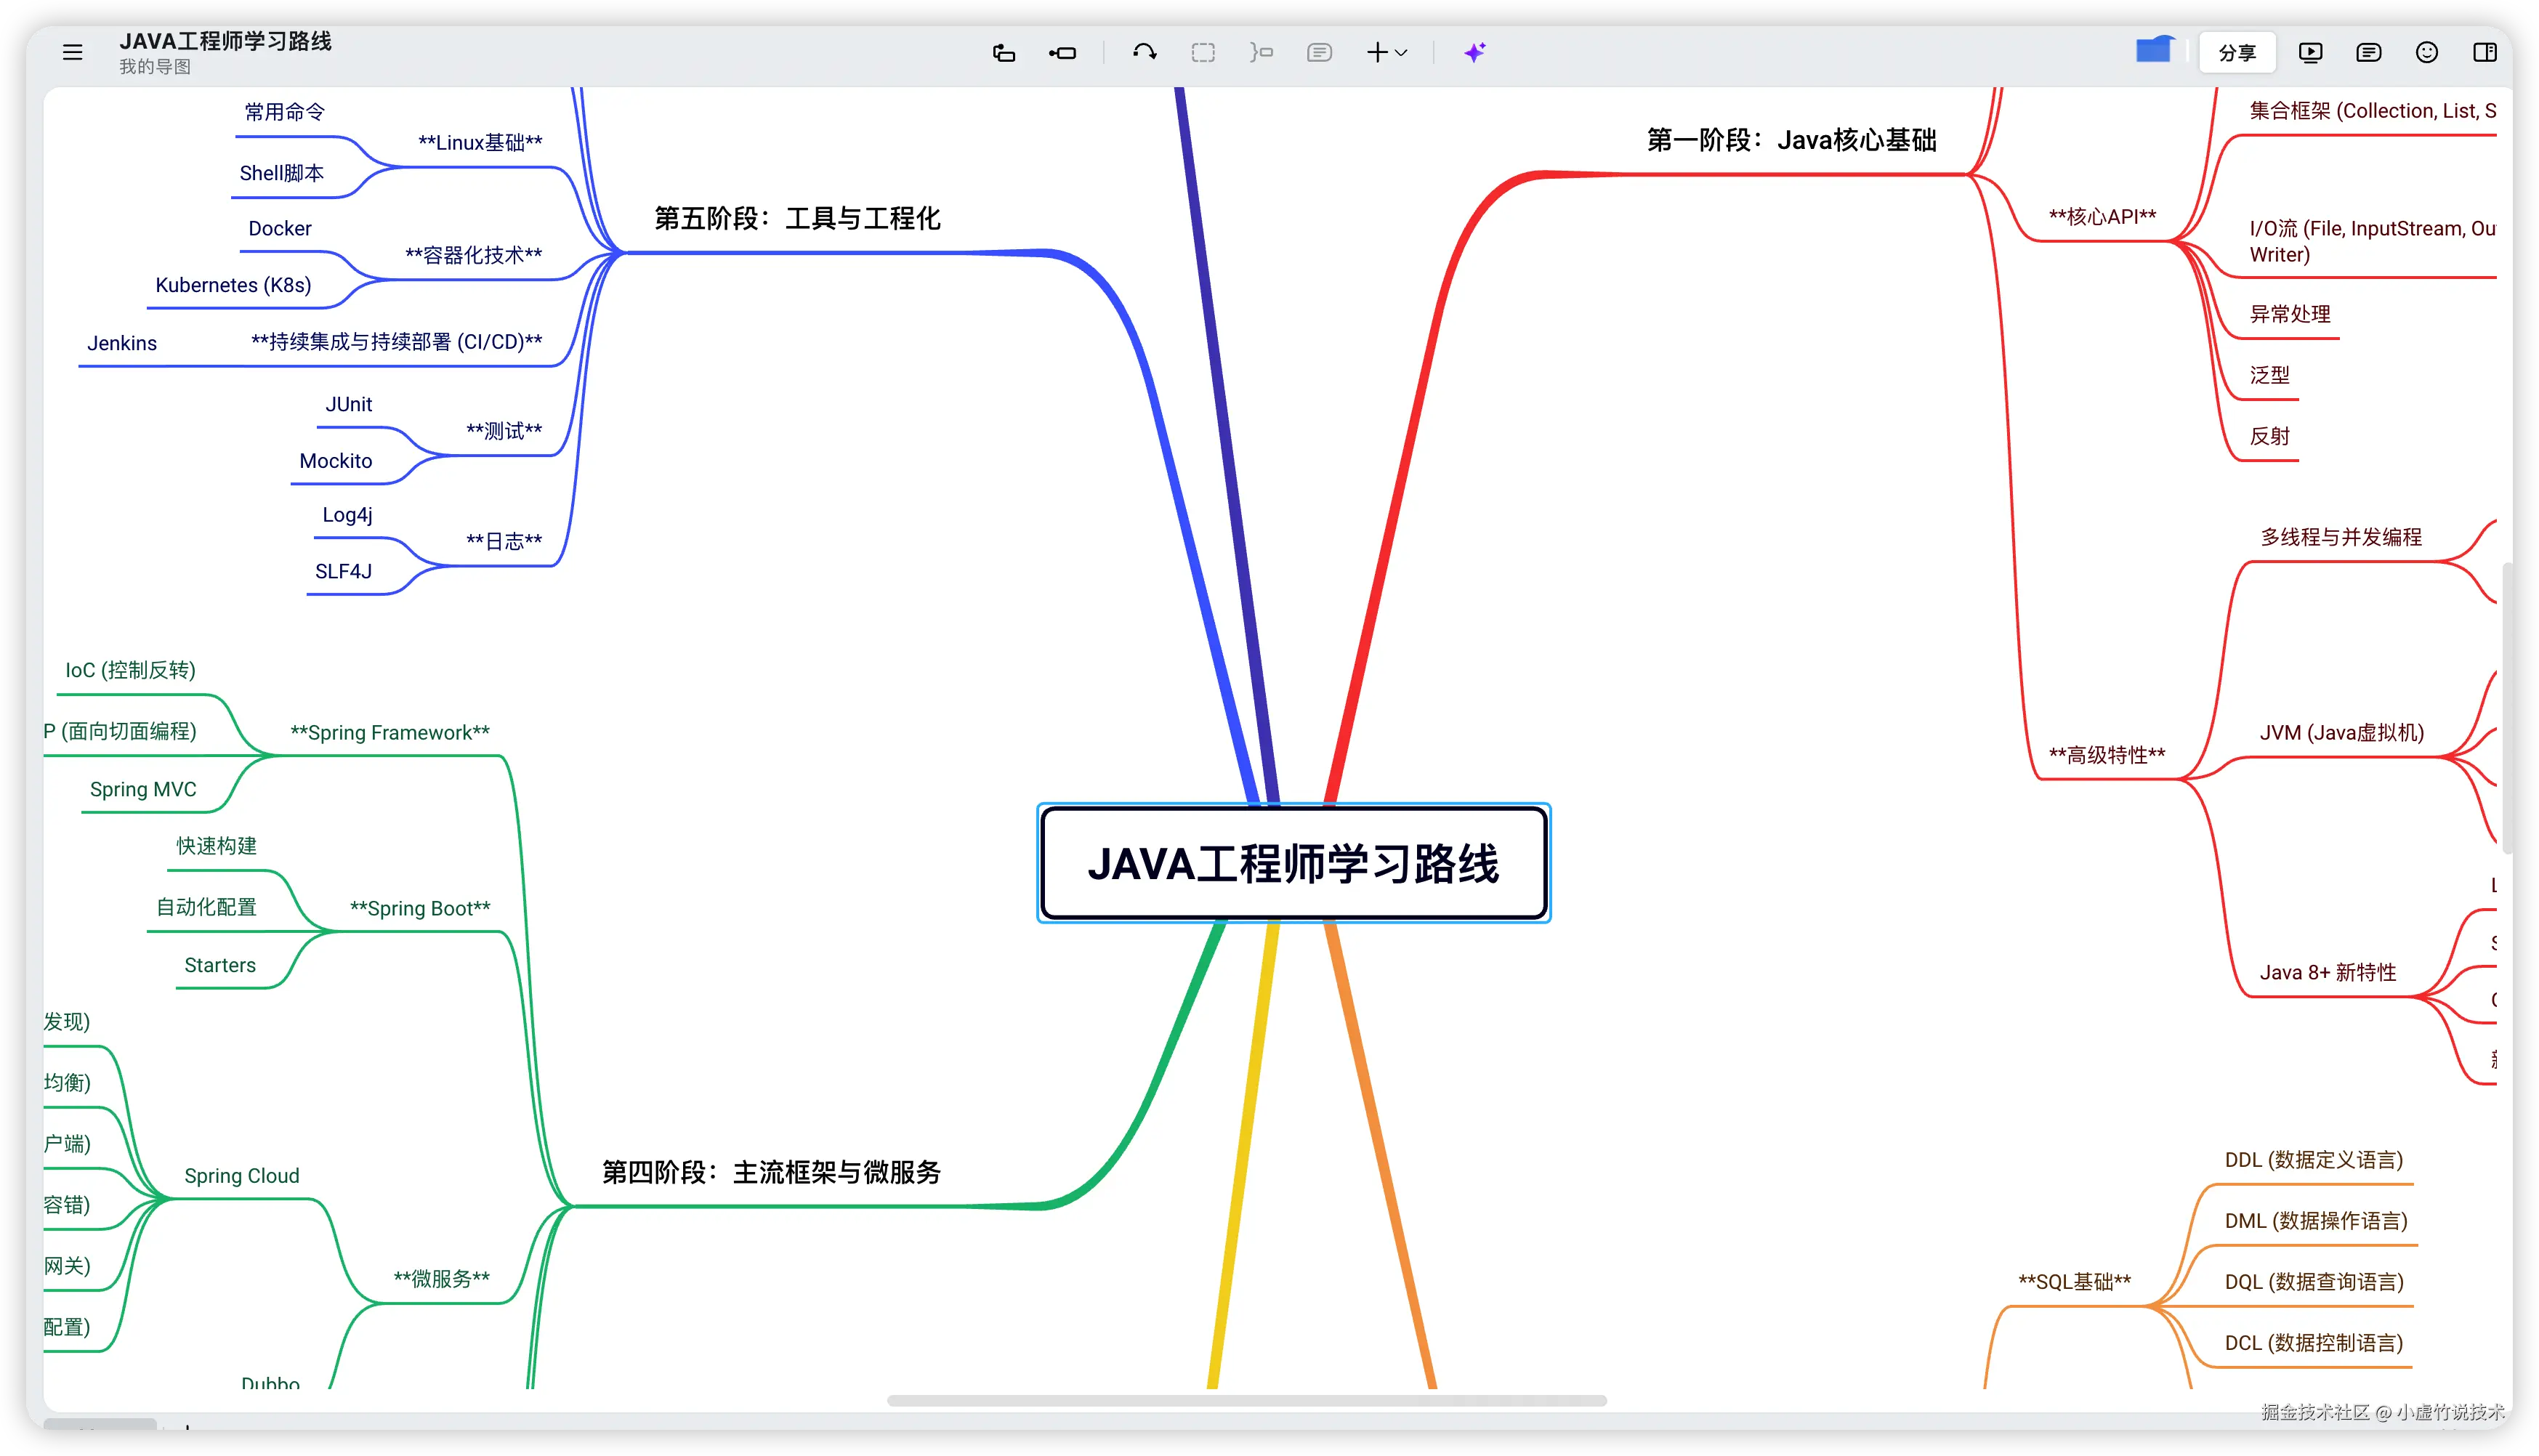Toggle the right sidebar panel
The height and width of the screenshot is (1456, 2539).
tap(2486, 52)
